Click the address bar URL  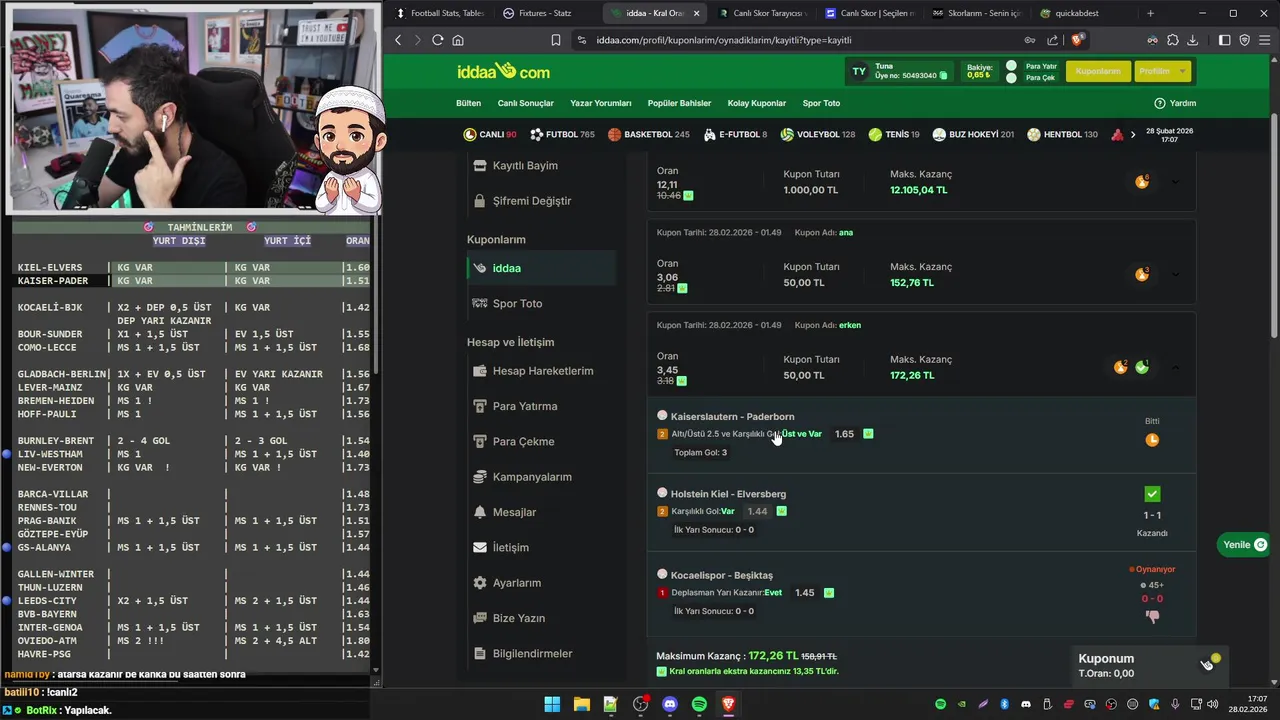tap(723, 40)
